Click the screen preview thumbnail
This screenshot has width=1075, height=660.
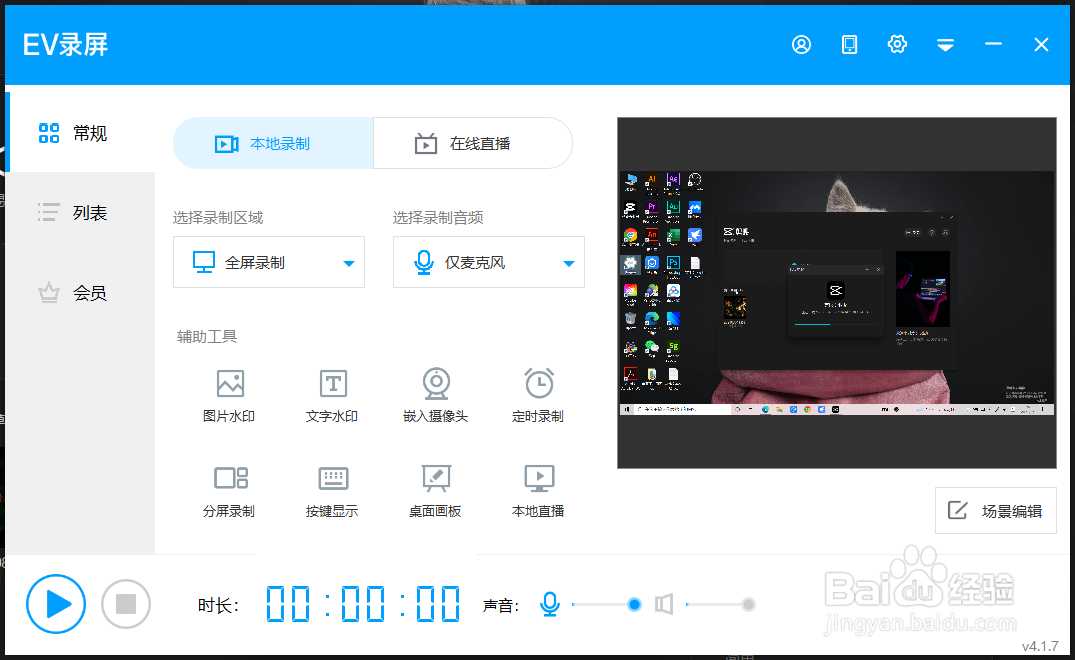point(836,293)
